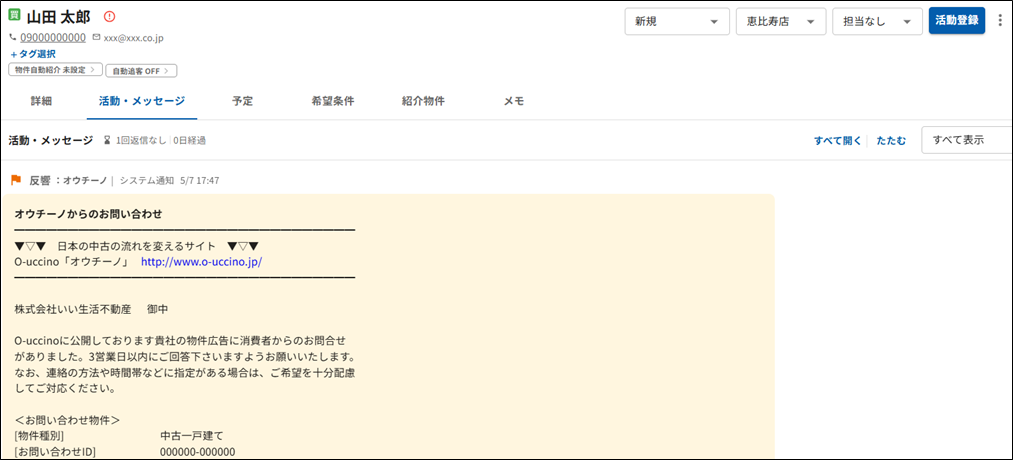Image resolution: width=1013 pixels, height=460 pixels.
Task: Click the 反響:オウチーノ message header
Action: (68, 180)
